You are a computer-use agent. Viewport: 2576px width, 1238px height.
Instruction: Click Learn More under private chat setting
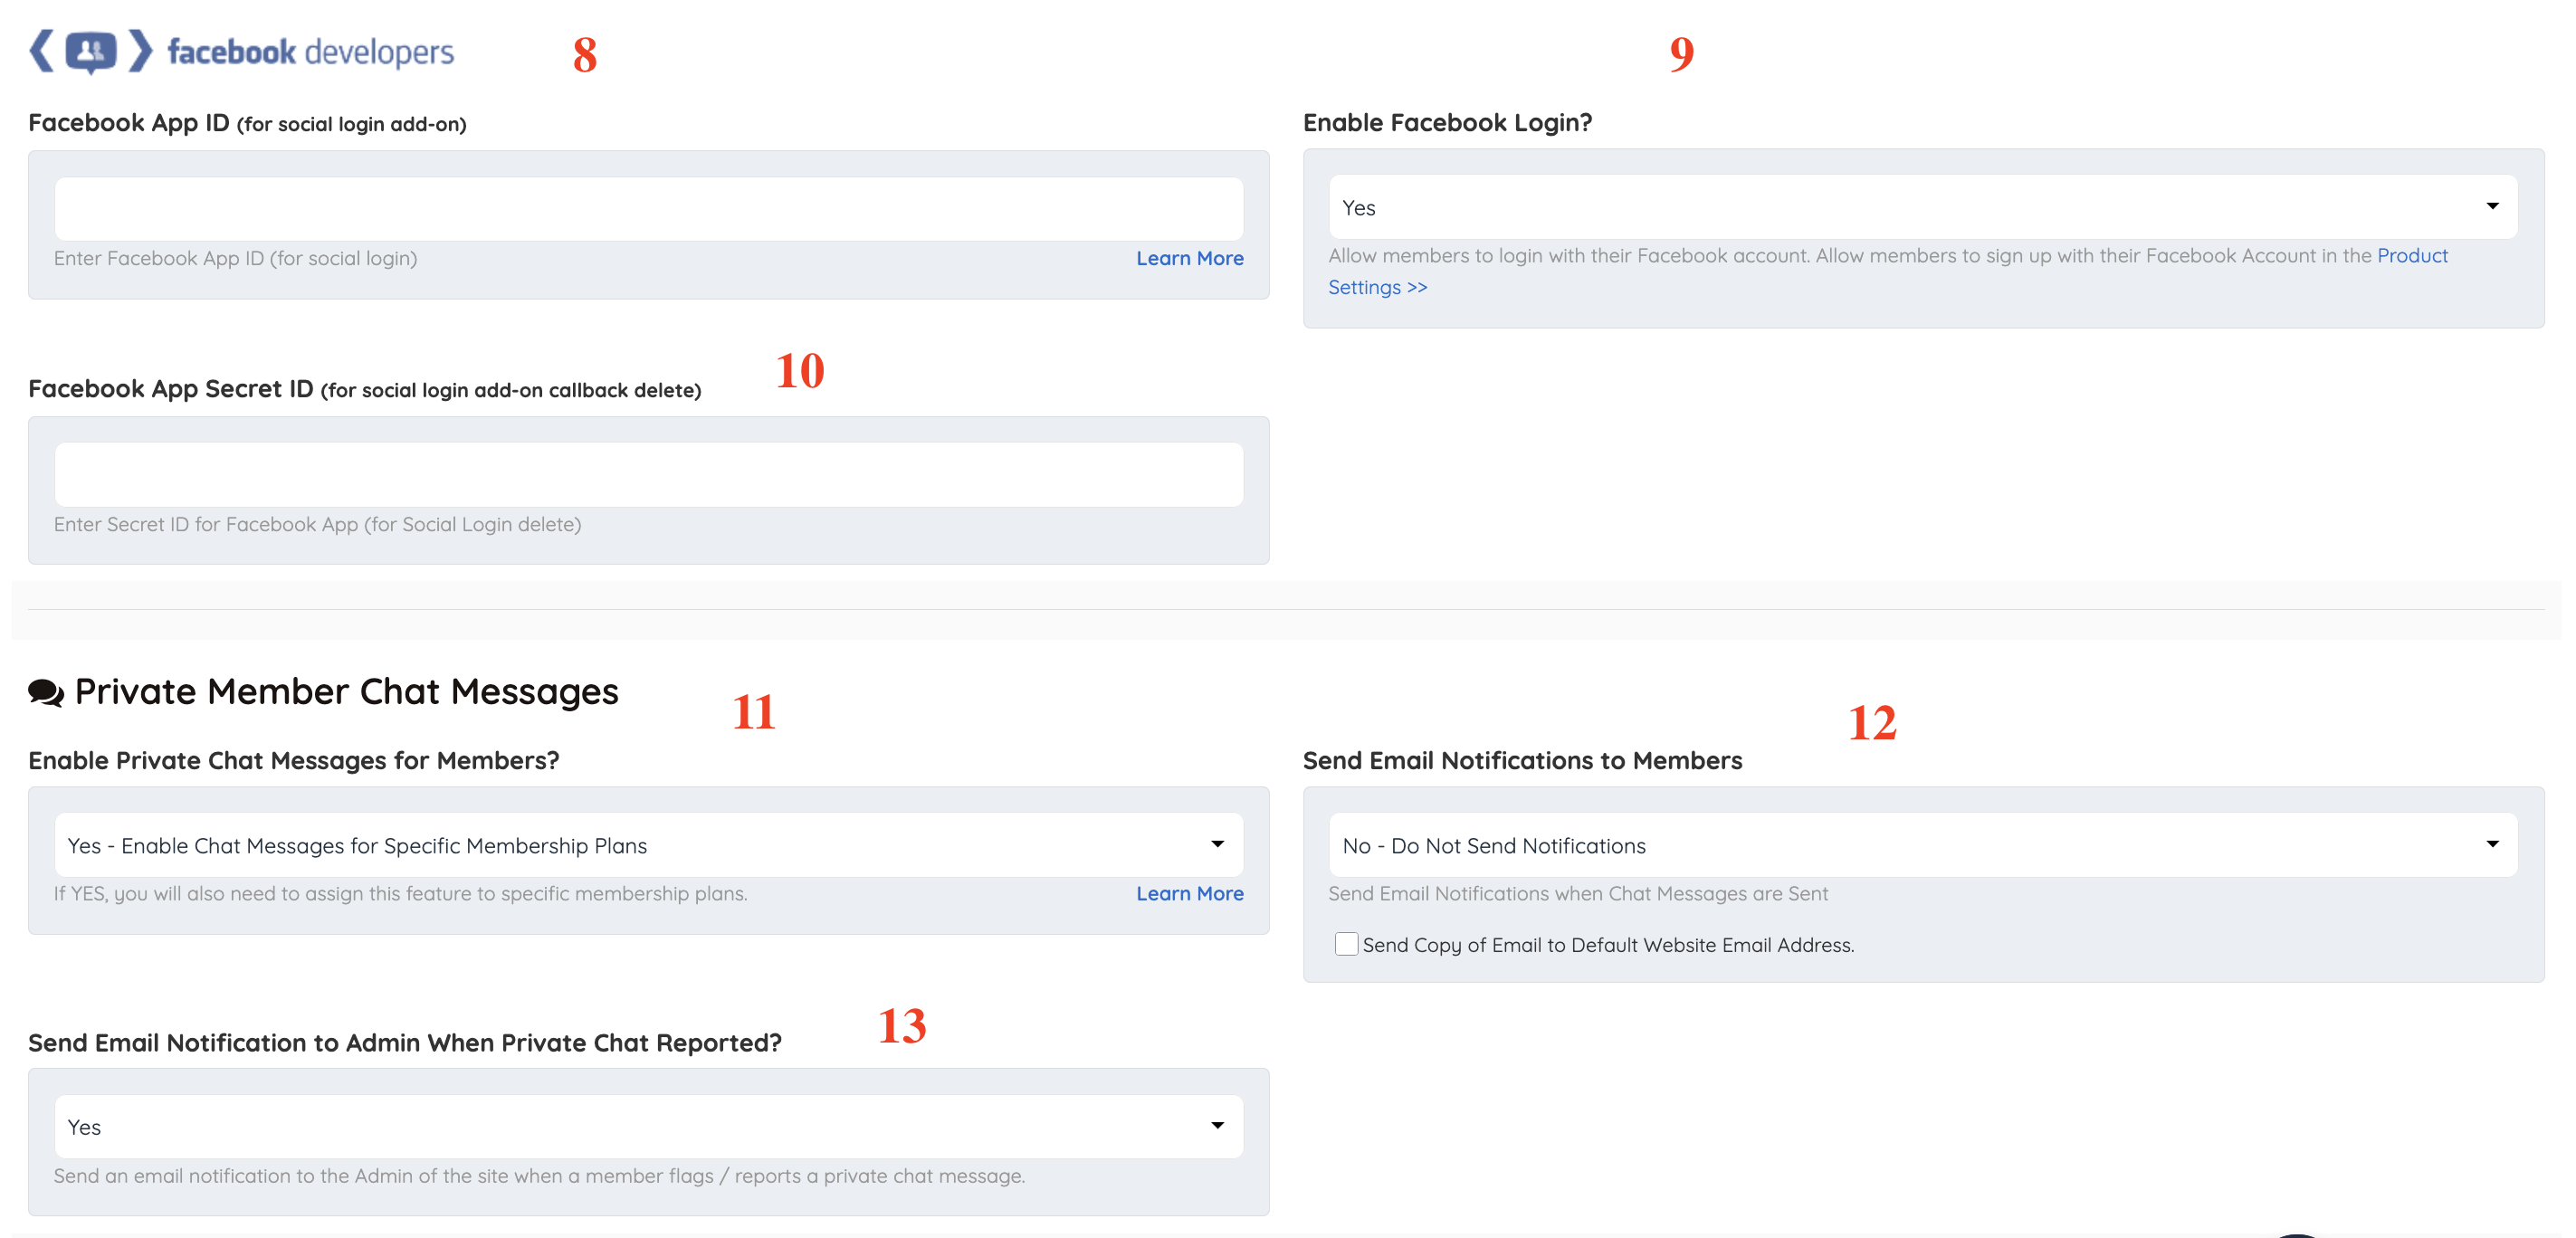[1189, 893]
